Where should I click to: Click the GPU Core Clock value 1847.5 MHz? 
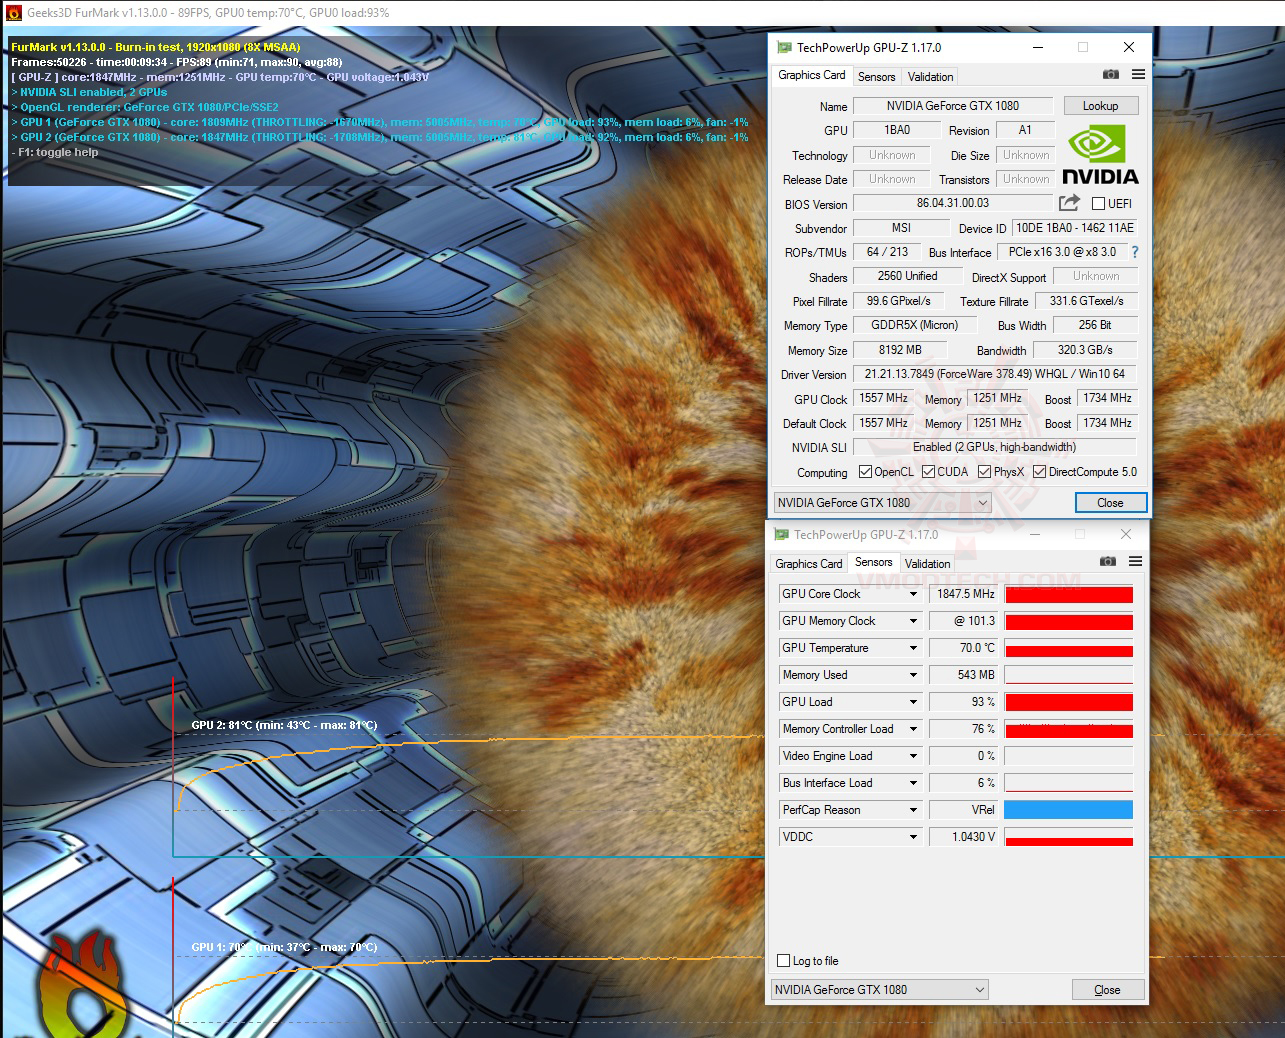[964, 594]
